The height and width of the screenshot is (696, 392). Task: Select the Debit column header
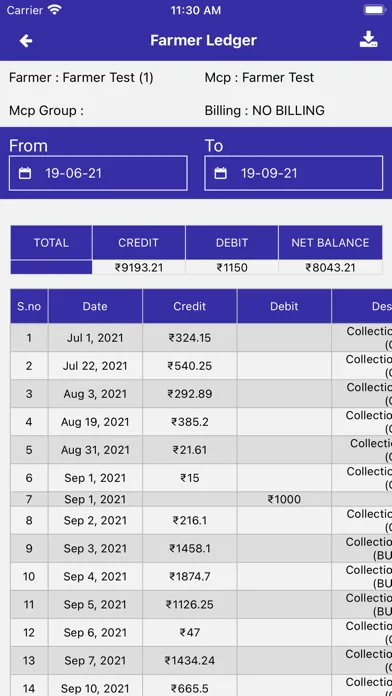coord(284,306)
